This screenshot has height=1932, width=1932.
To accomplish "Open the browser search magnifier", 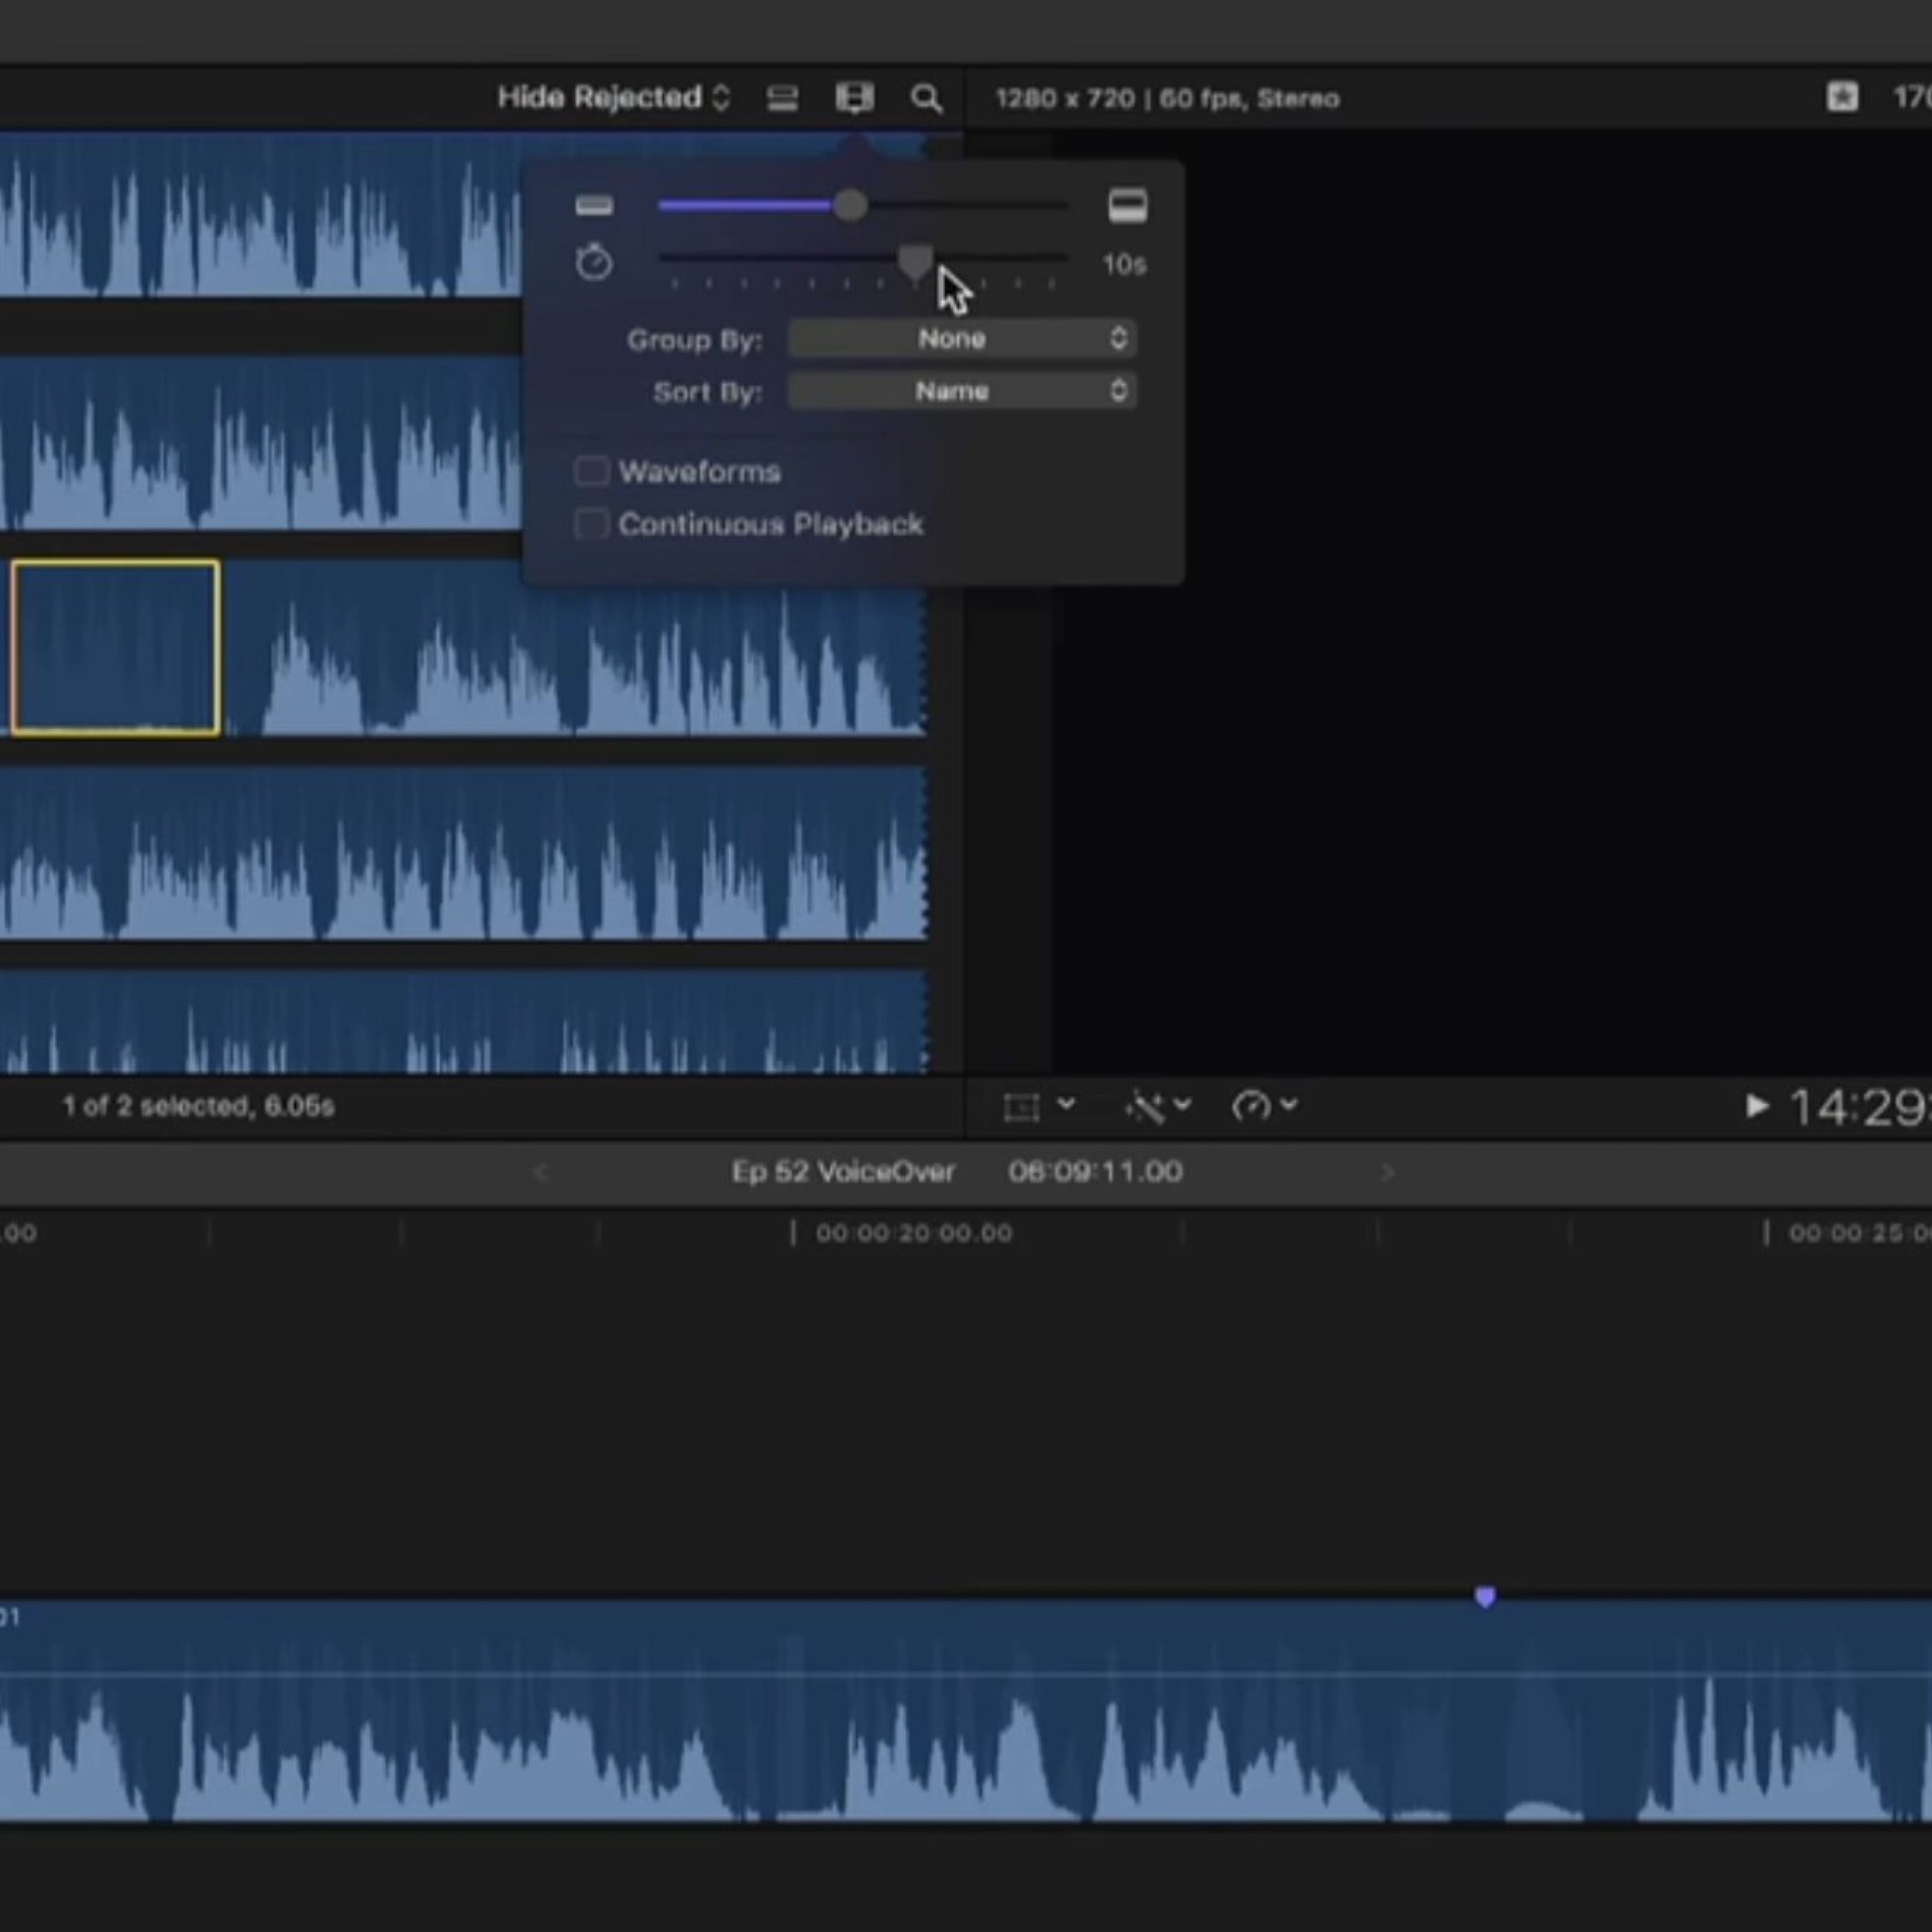I will 926,98.
